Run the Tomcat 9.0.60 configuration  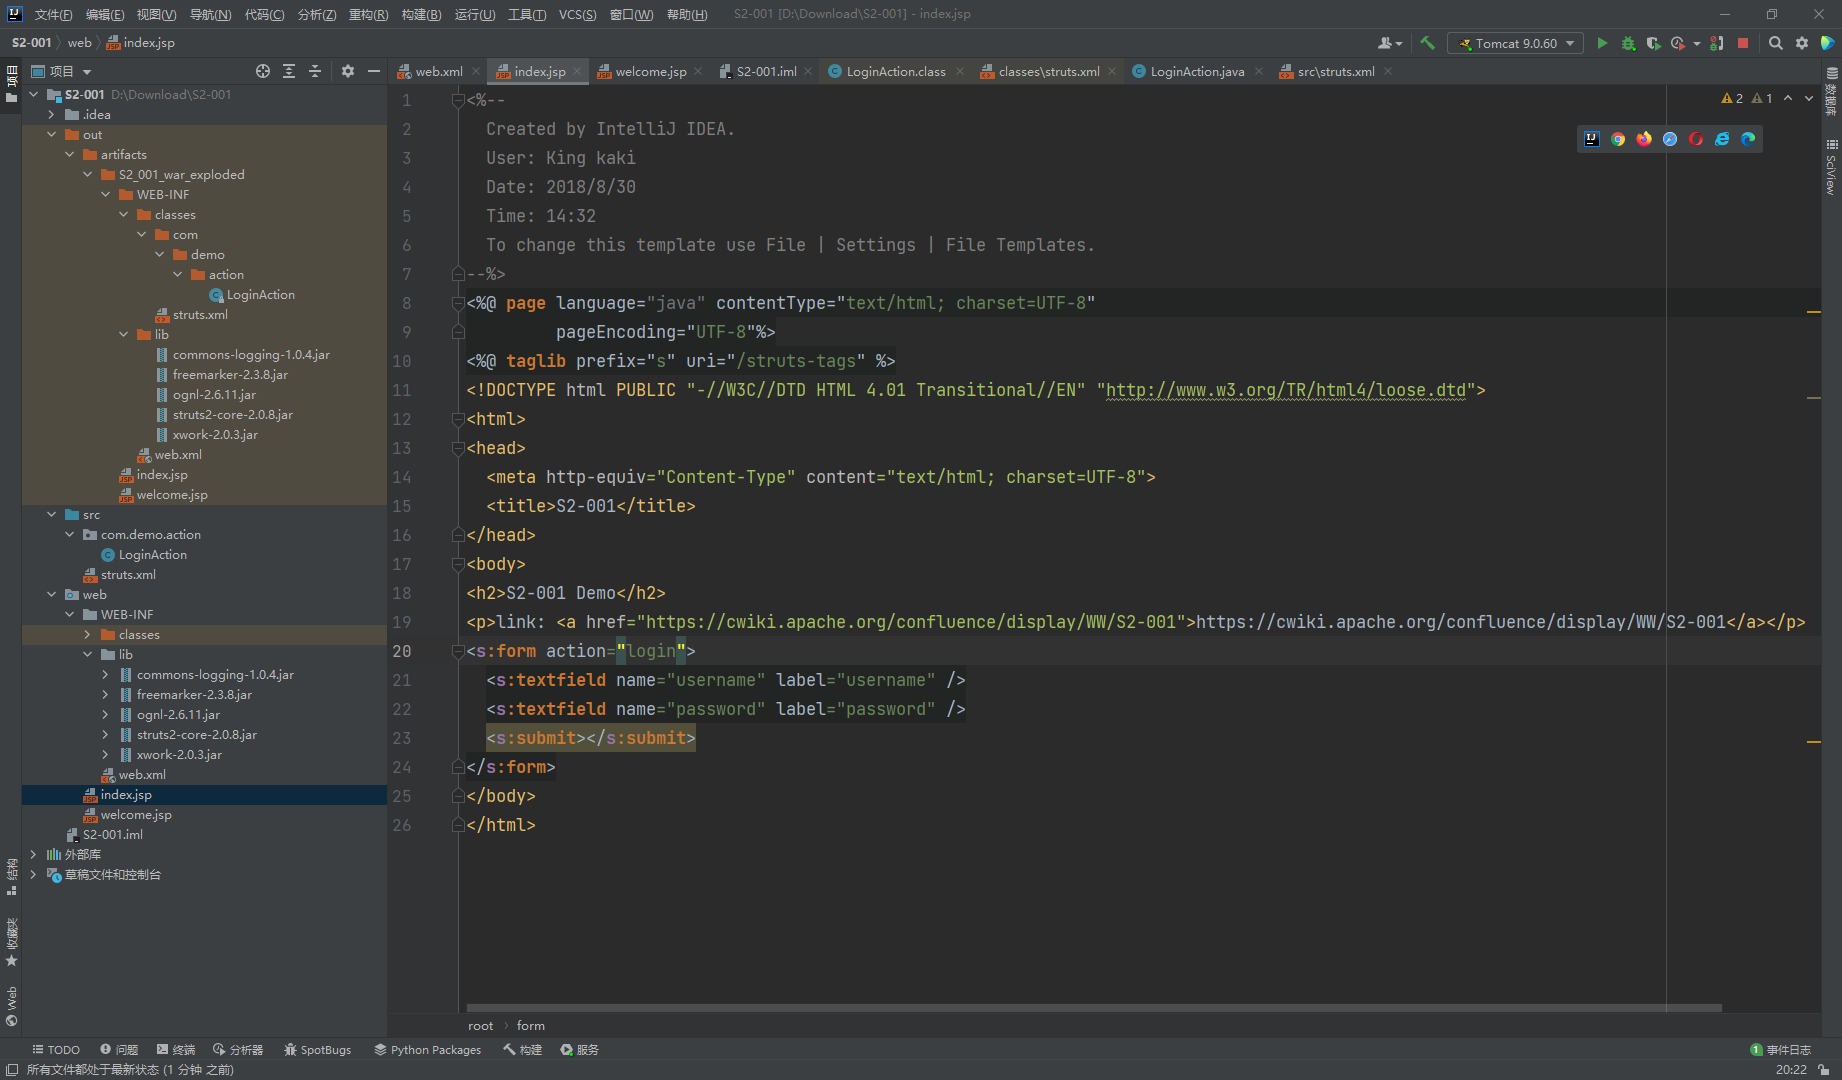(1602, 43)
